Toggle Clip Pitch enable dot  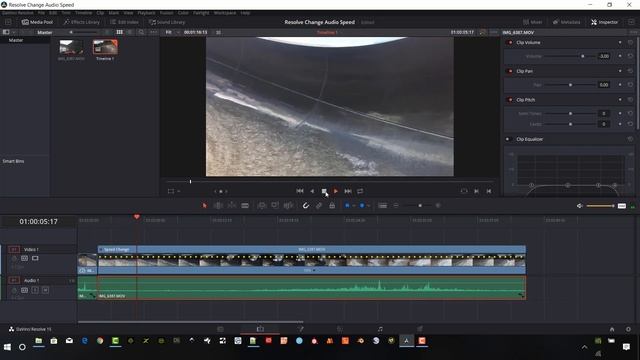509,100
